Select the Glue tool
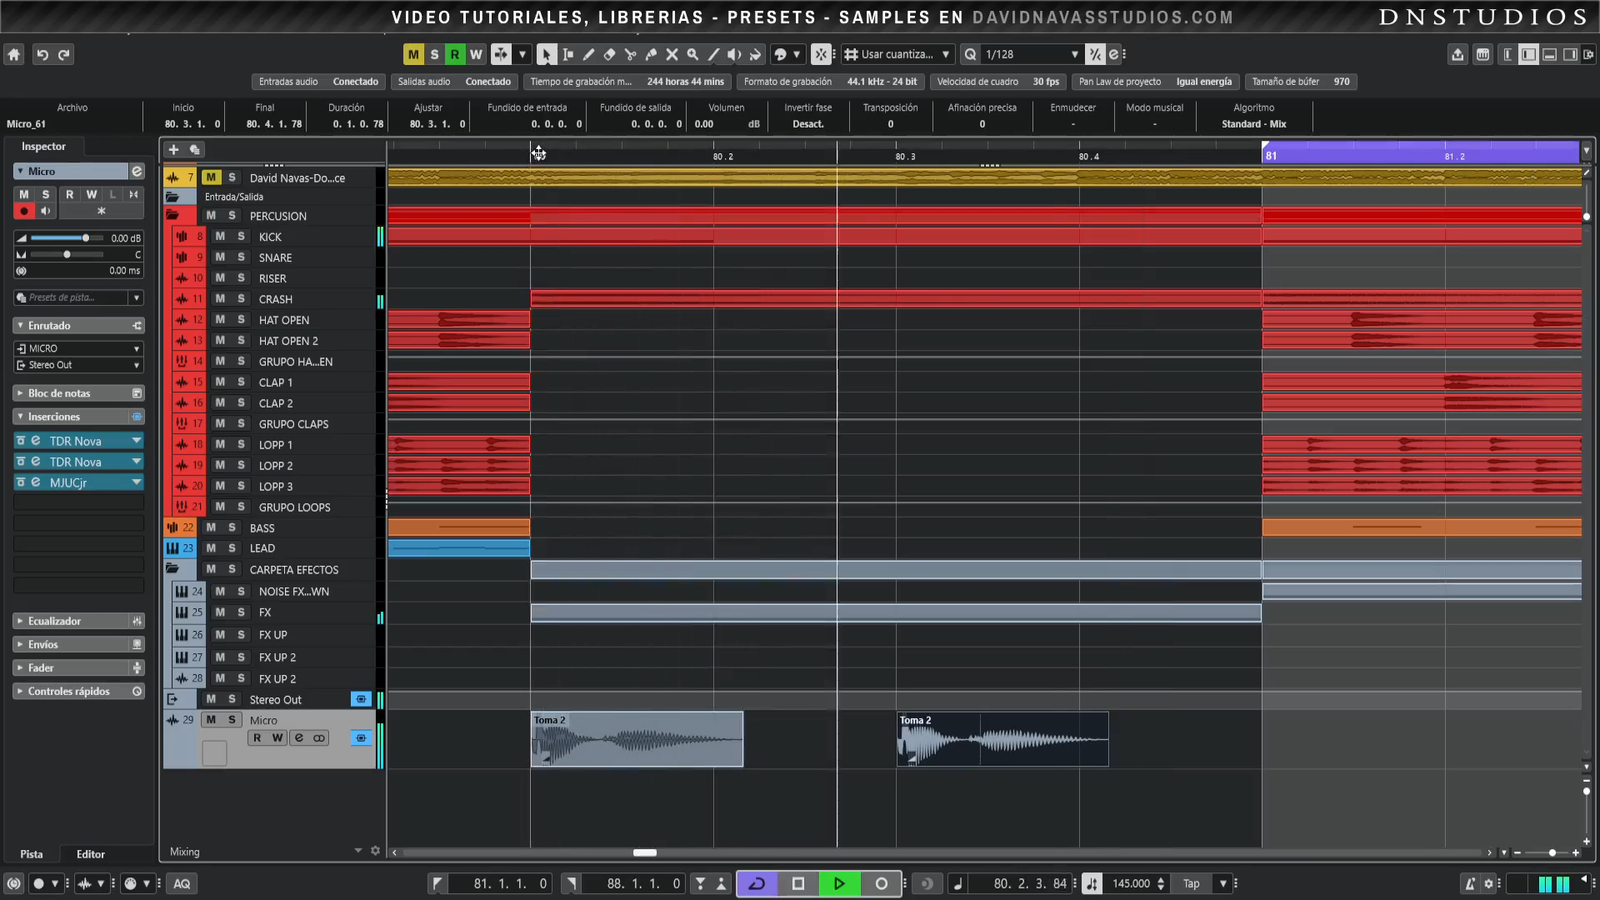The height and width of the screenshot is (900, 1600). click(651, 55)
